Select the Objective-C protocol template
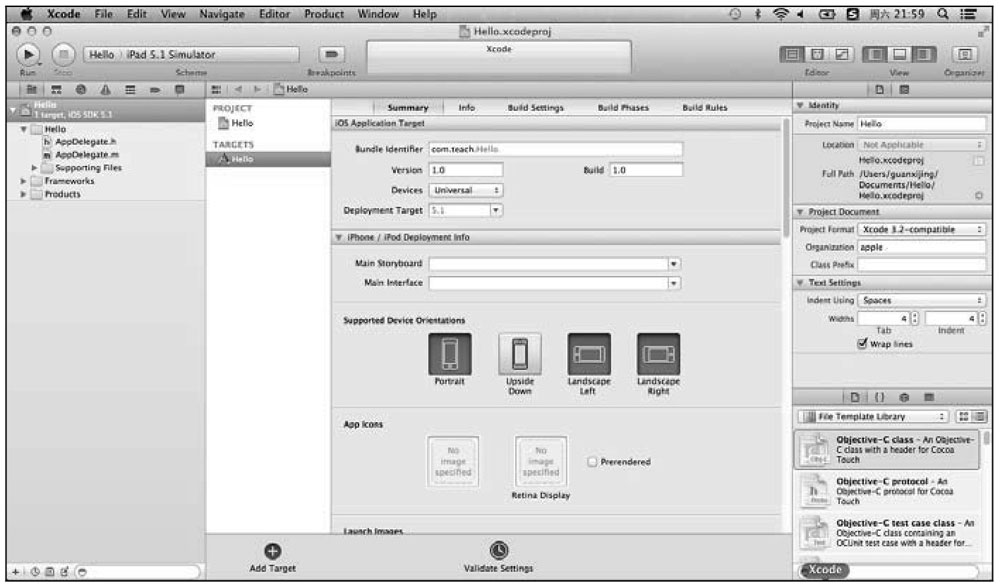 pyautogui.click(x=887, y=491)
